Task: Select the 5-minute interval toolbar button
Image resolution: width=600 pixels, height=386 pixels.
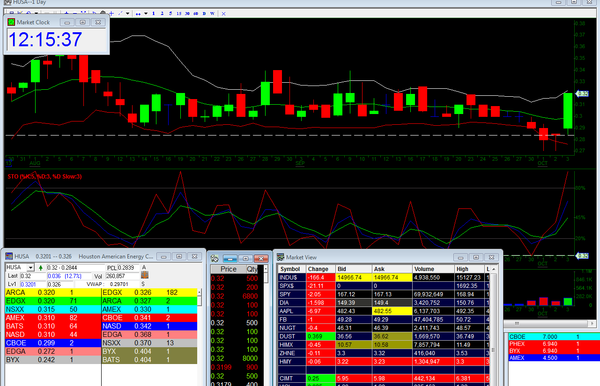Action: [170, 13]
